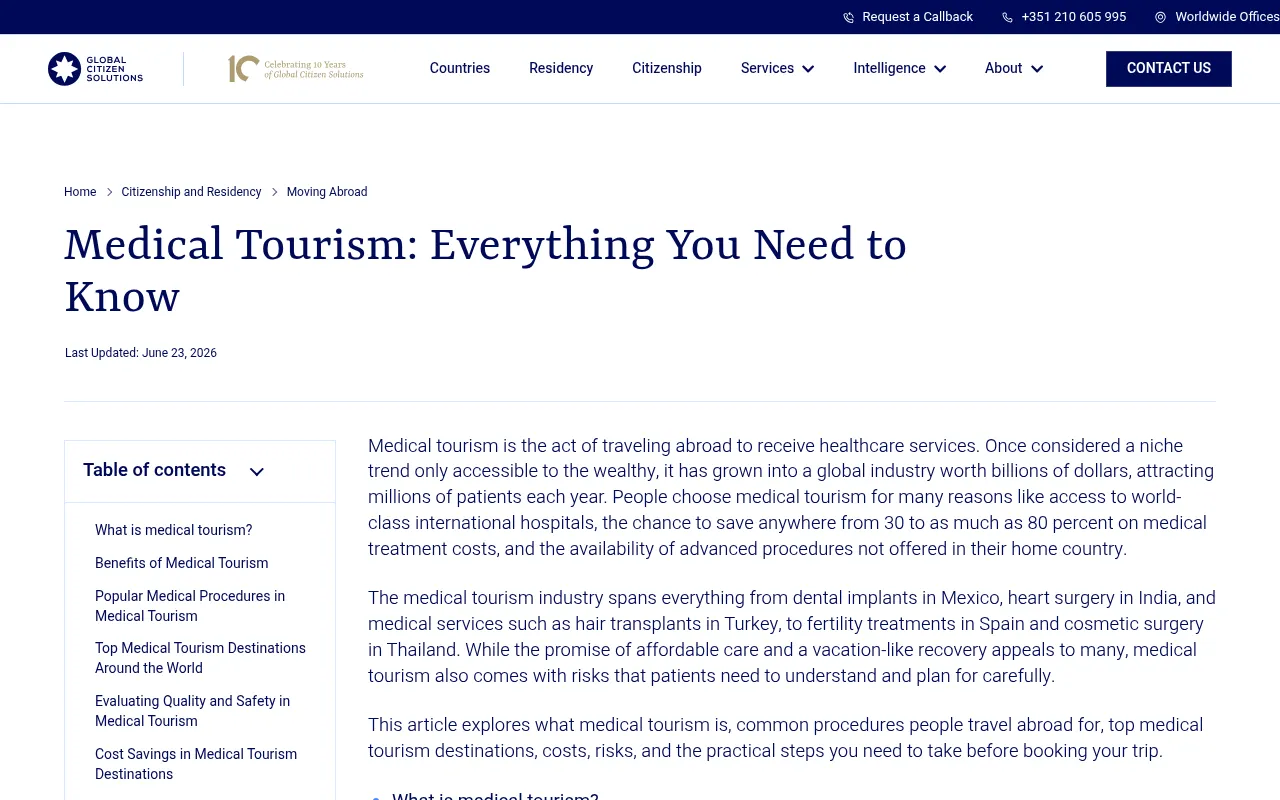Click the Medical Tourism page title
Screen dimensions: 1280x800
tap(485, 271)
